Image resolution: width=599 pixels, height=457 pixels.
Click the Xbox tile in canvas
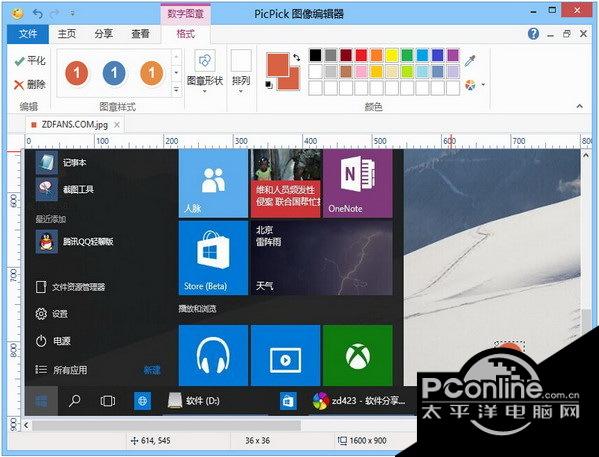click(x=358, y=355)
